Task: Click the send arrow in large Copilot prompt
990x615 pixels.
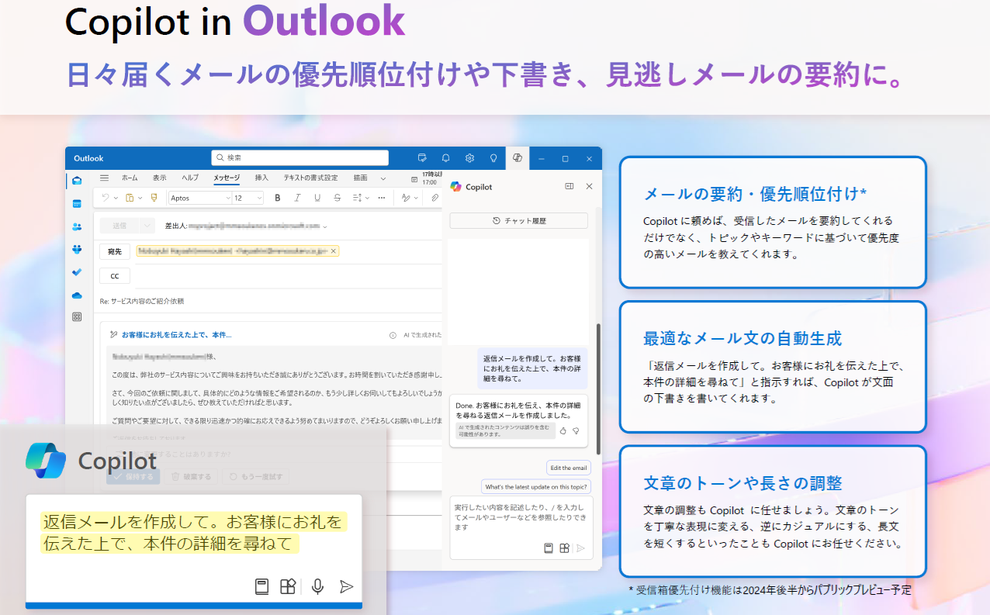Action: tap(346, 587)
